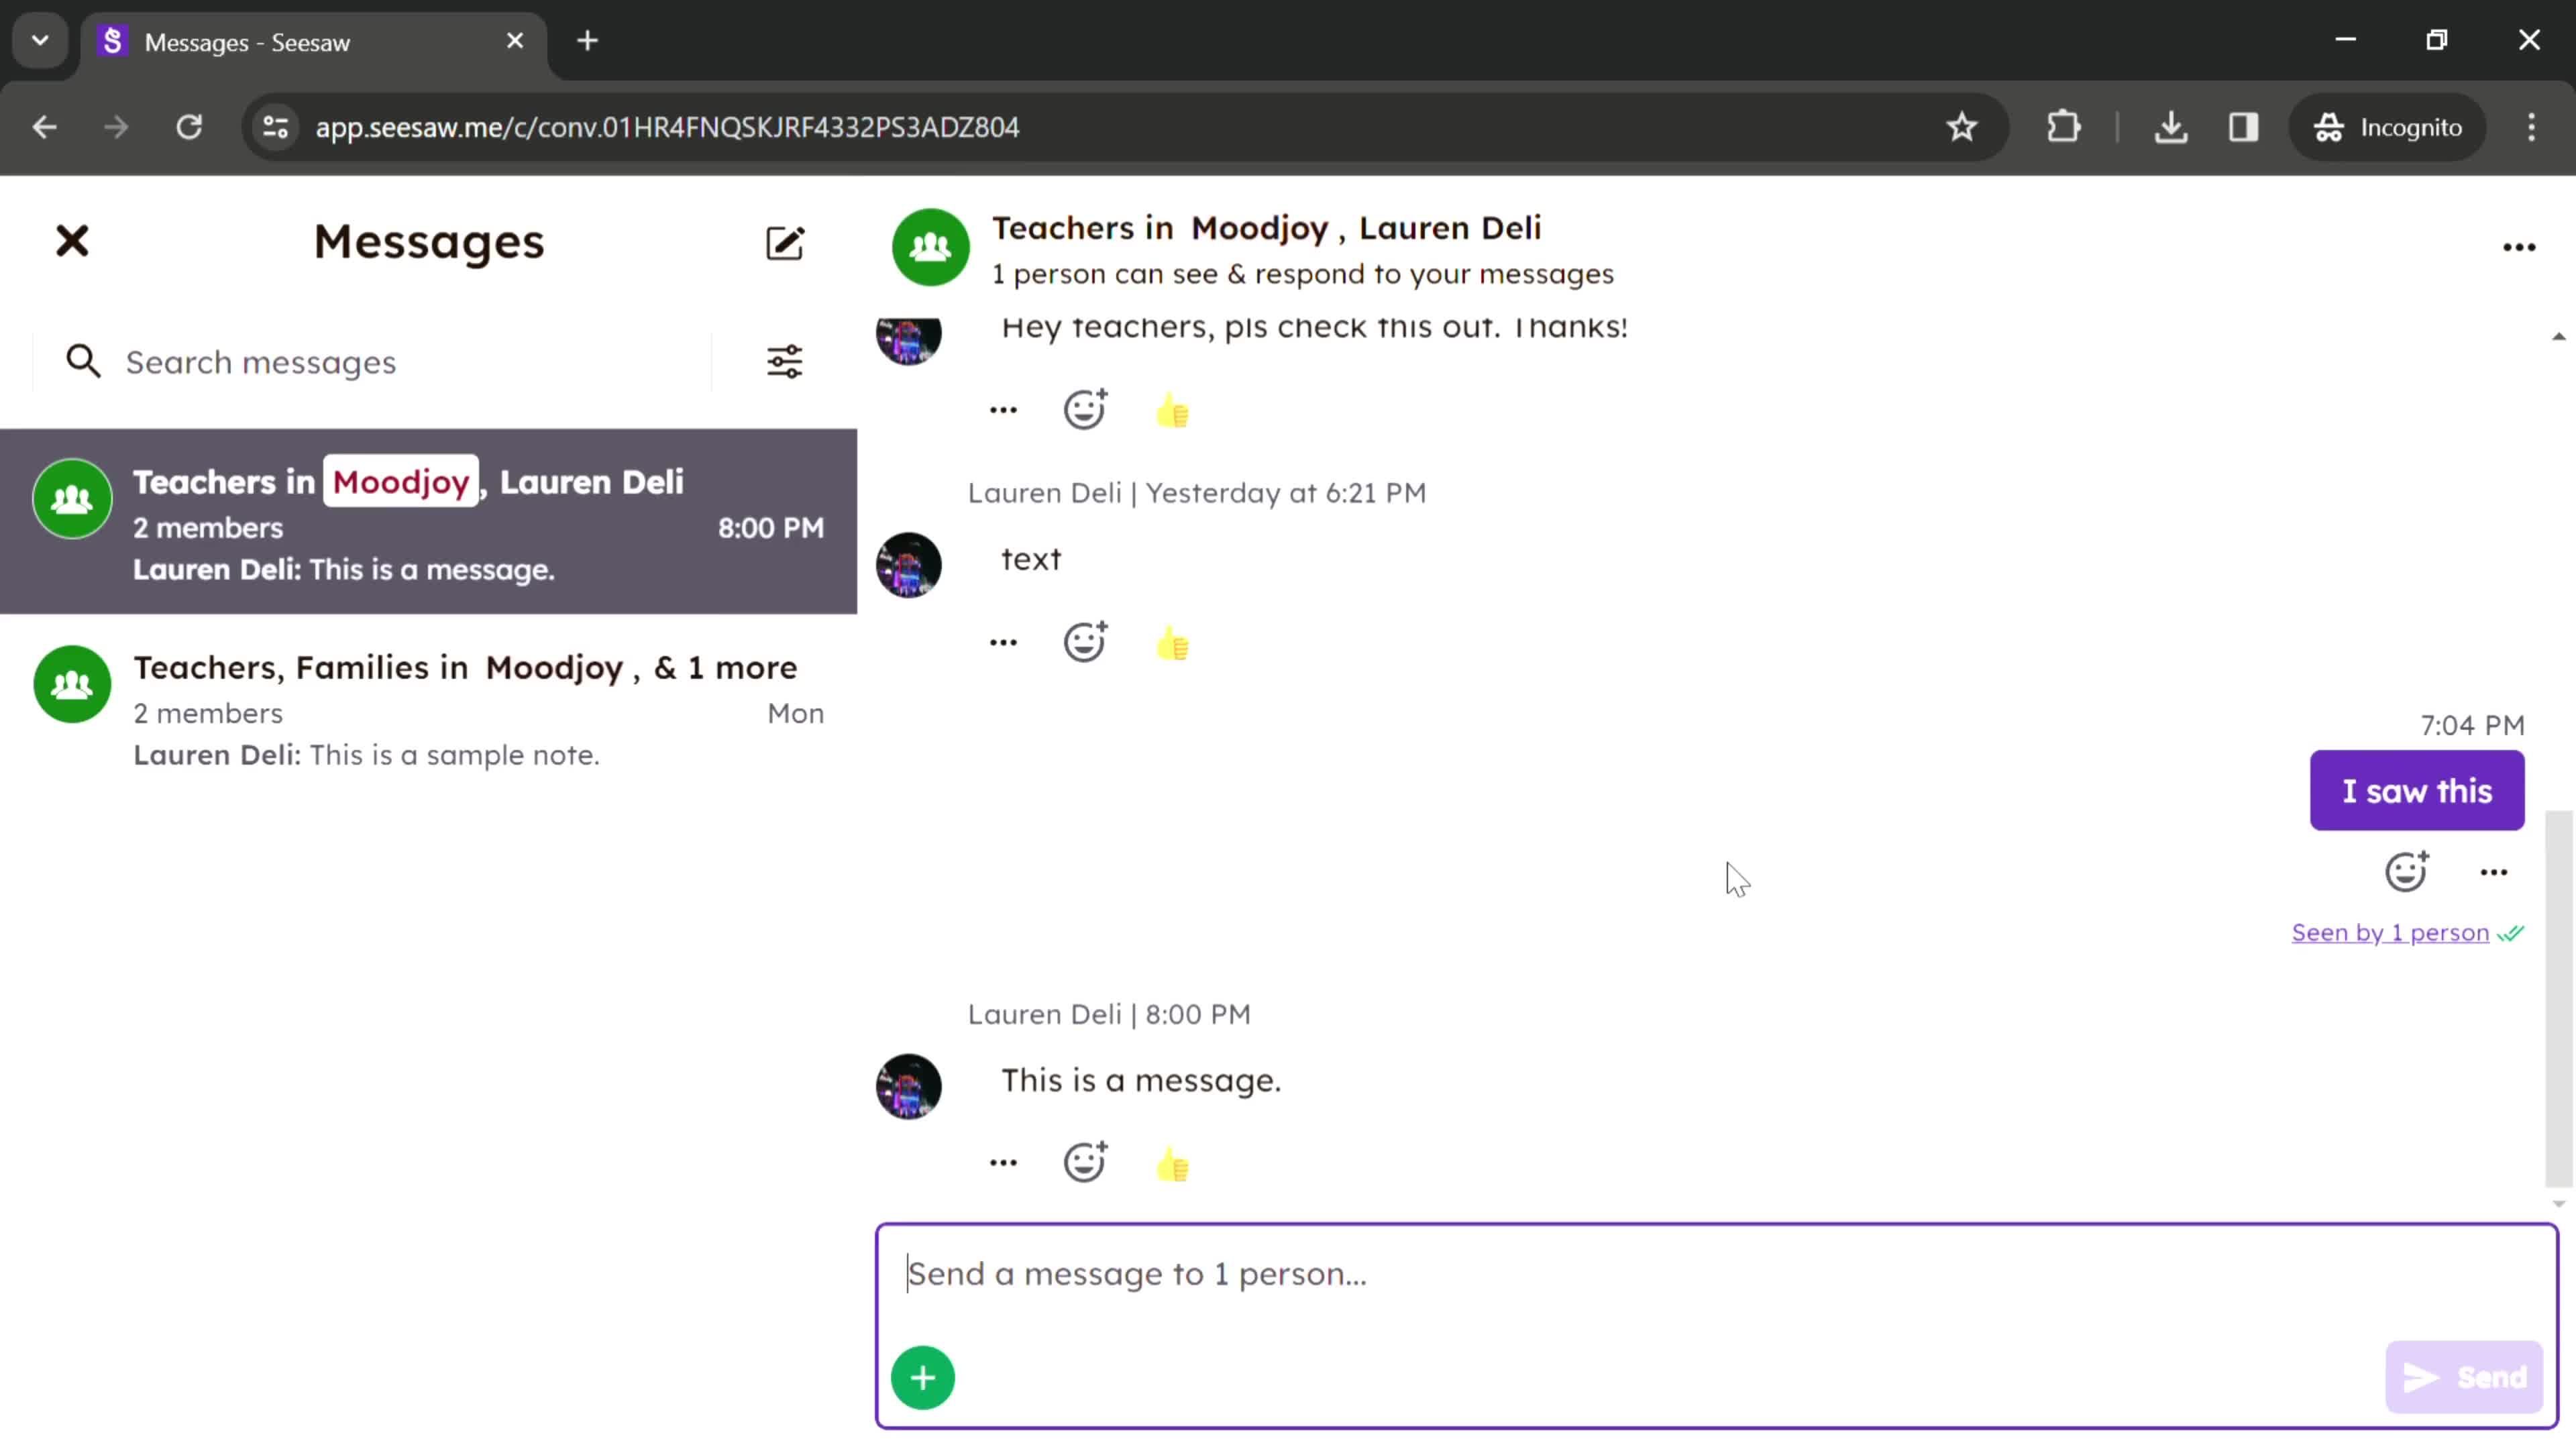Click the more options icon on 'I saw this' message
This screenshot has width=2576, height=1449.
(x=2495, y=869)
